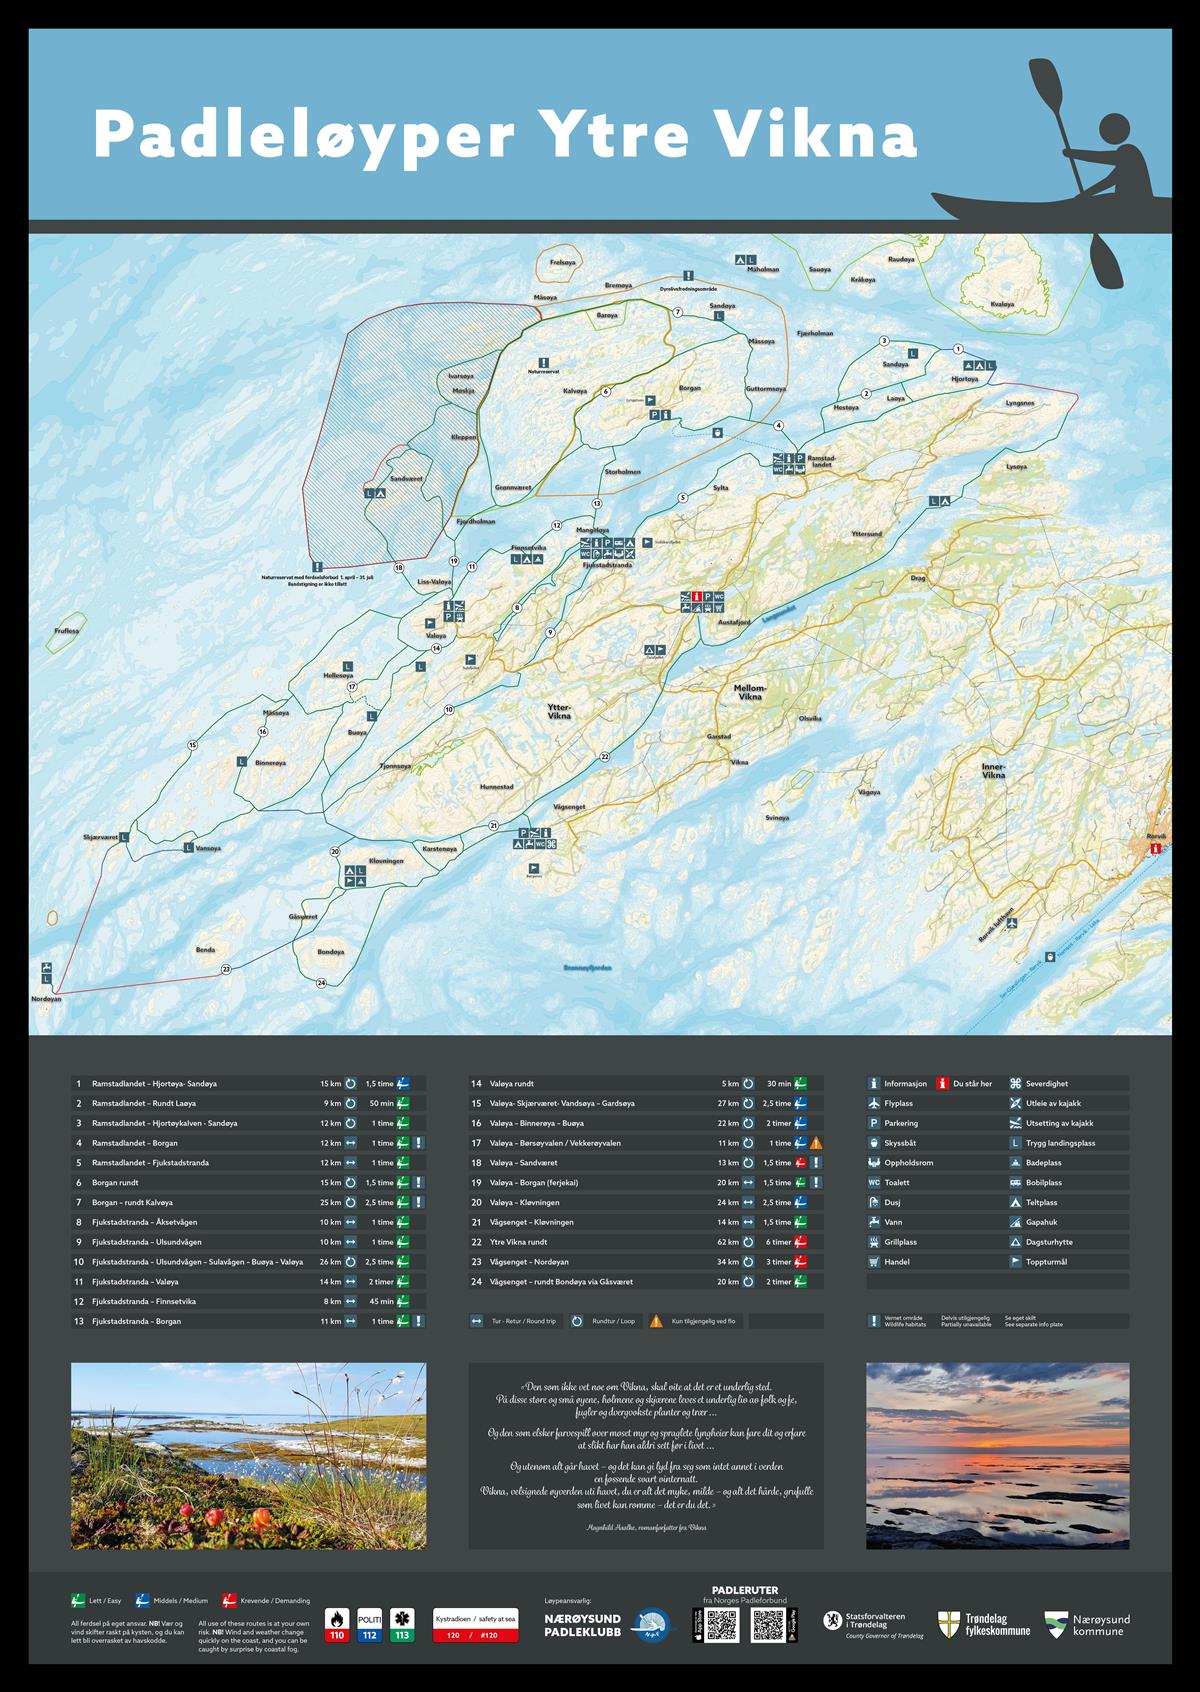Click the Toppturmål flag legend icon
1200x1692 pixels.
pos(1015,1262)
